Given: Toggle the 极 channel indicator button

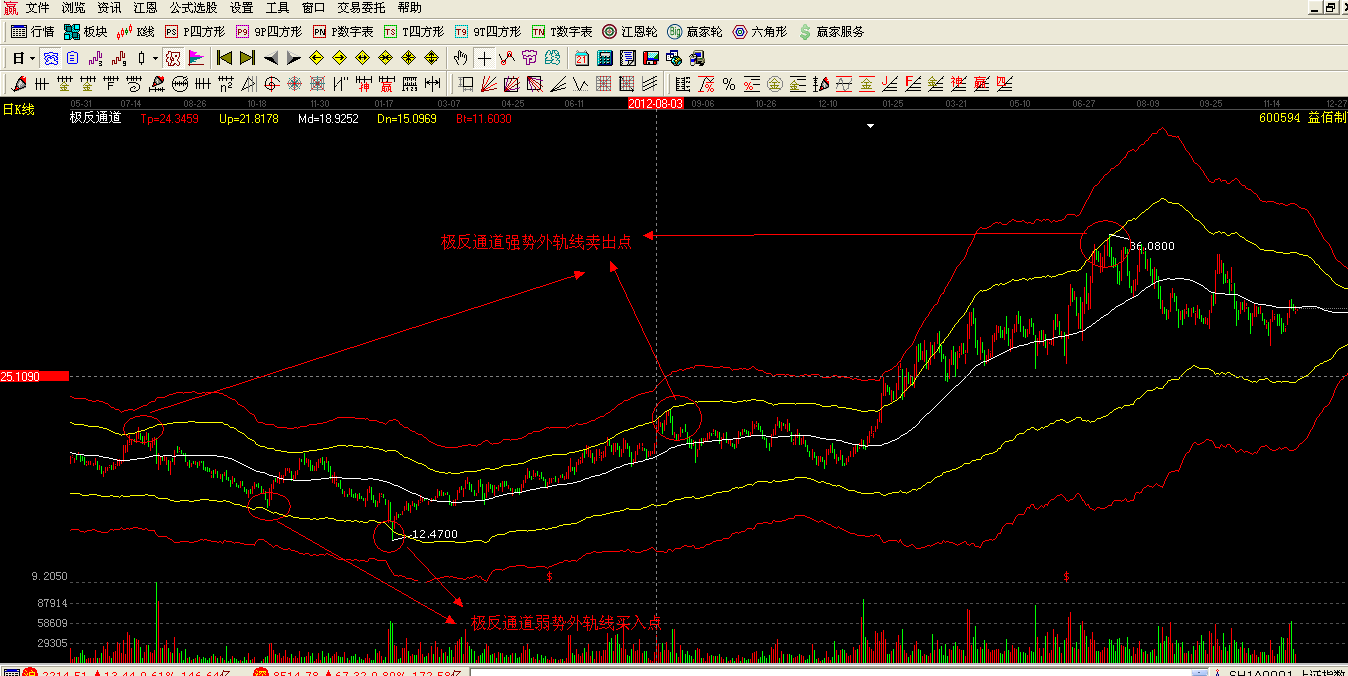Looking at the screenshot, I should click(173, 58).
